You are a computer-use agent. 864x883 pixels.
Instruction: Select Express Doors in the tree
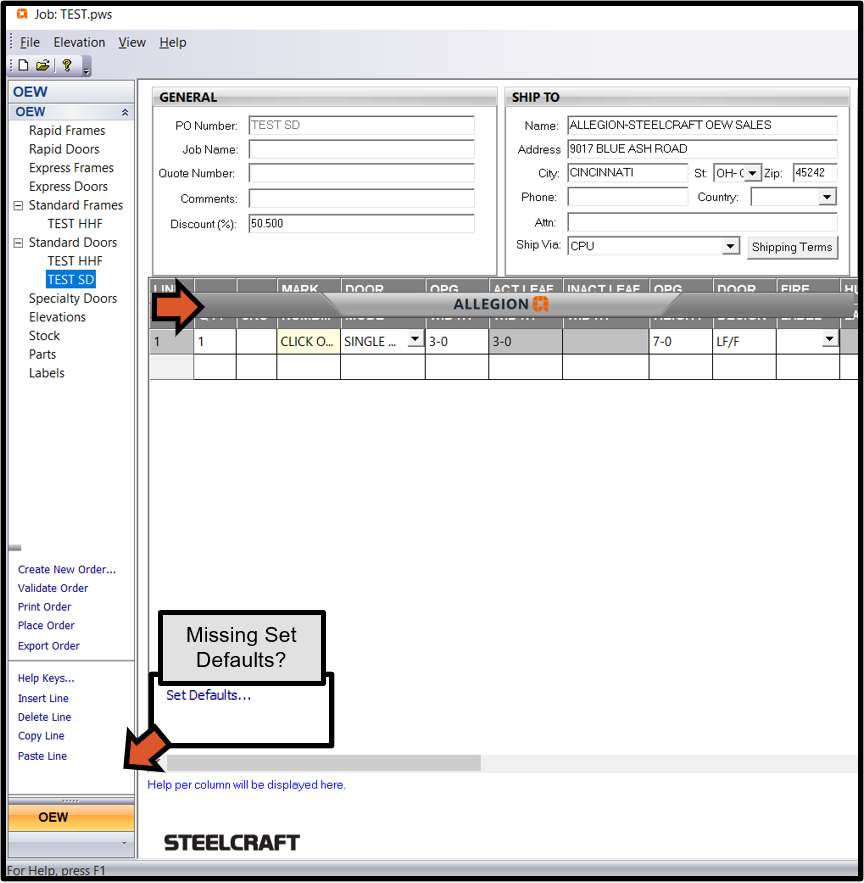(x=68, y=186)
